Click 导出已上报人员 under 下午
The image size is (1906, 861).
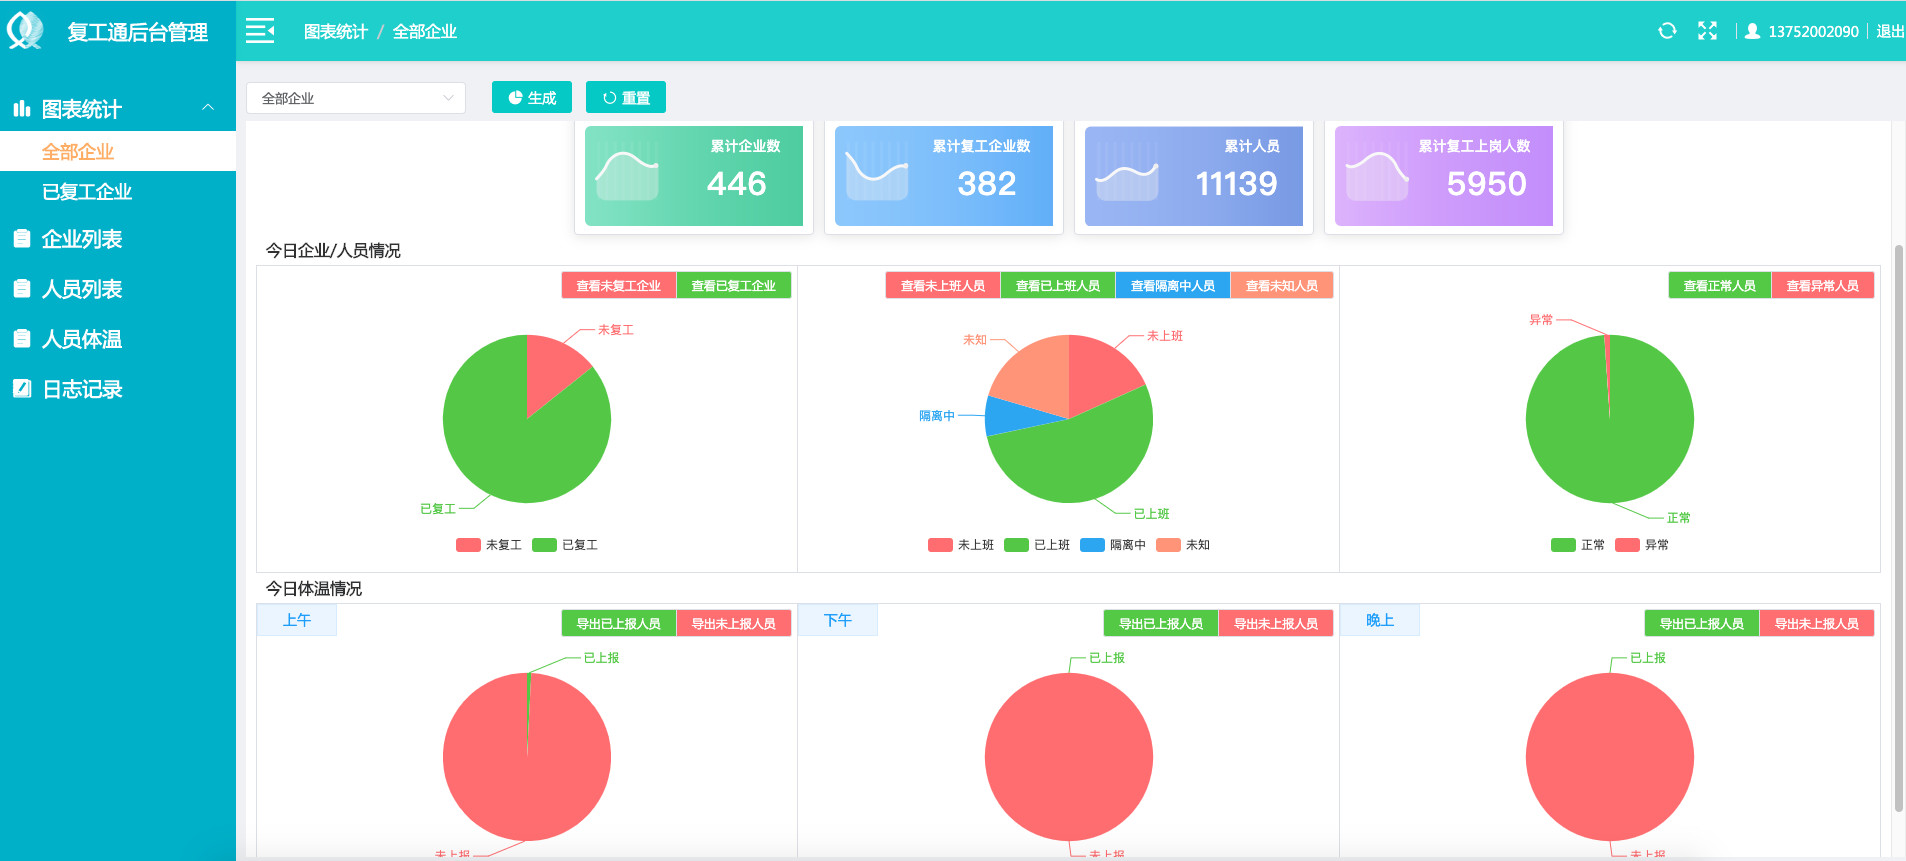click(1161, 623)
